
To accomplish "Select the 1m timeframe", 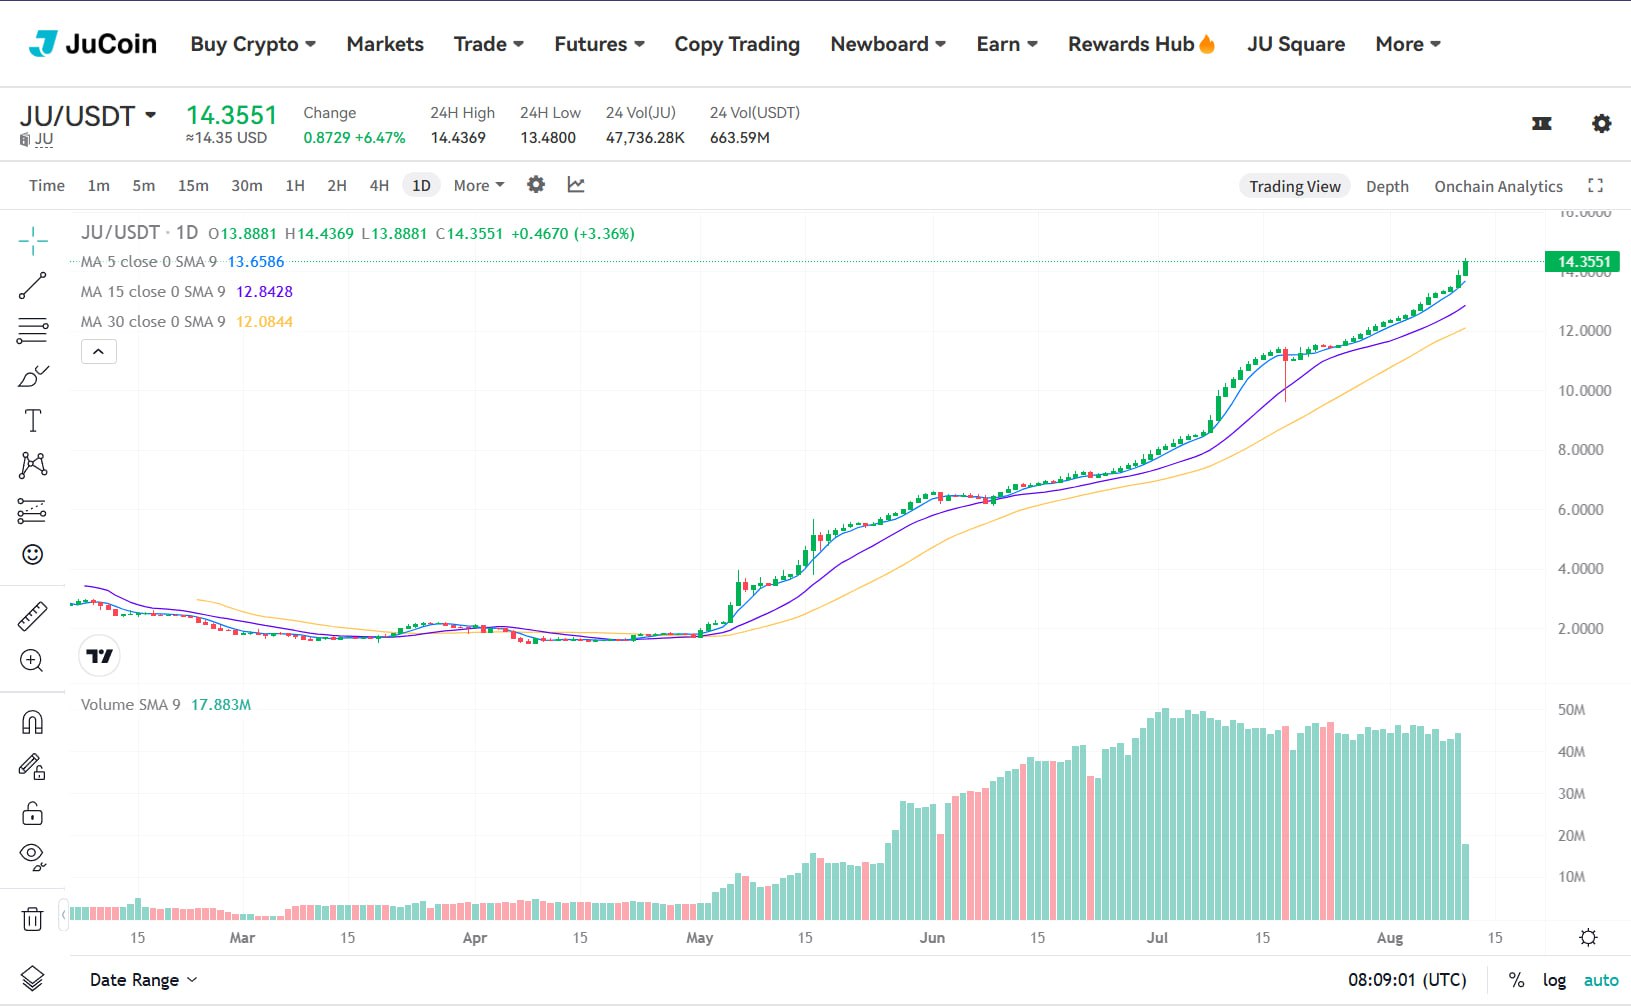I will coord(99,186).
